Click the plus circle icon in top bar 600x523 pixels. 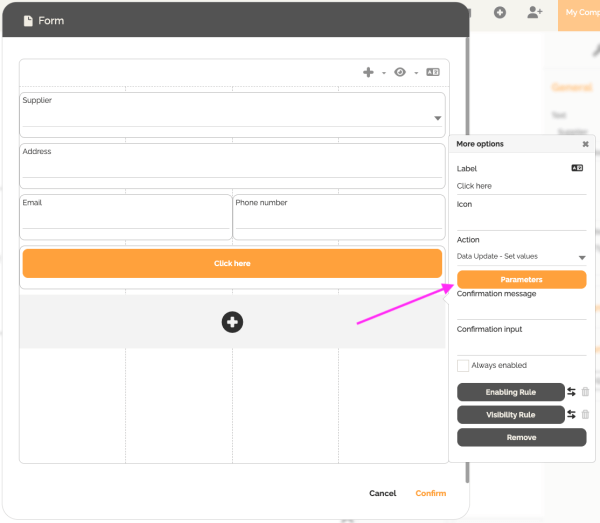pyautogui.click(x=500, y=12)
